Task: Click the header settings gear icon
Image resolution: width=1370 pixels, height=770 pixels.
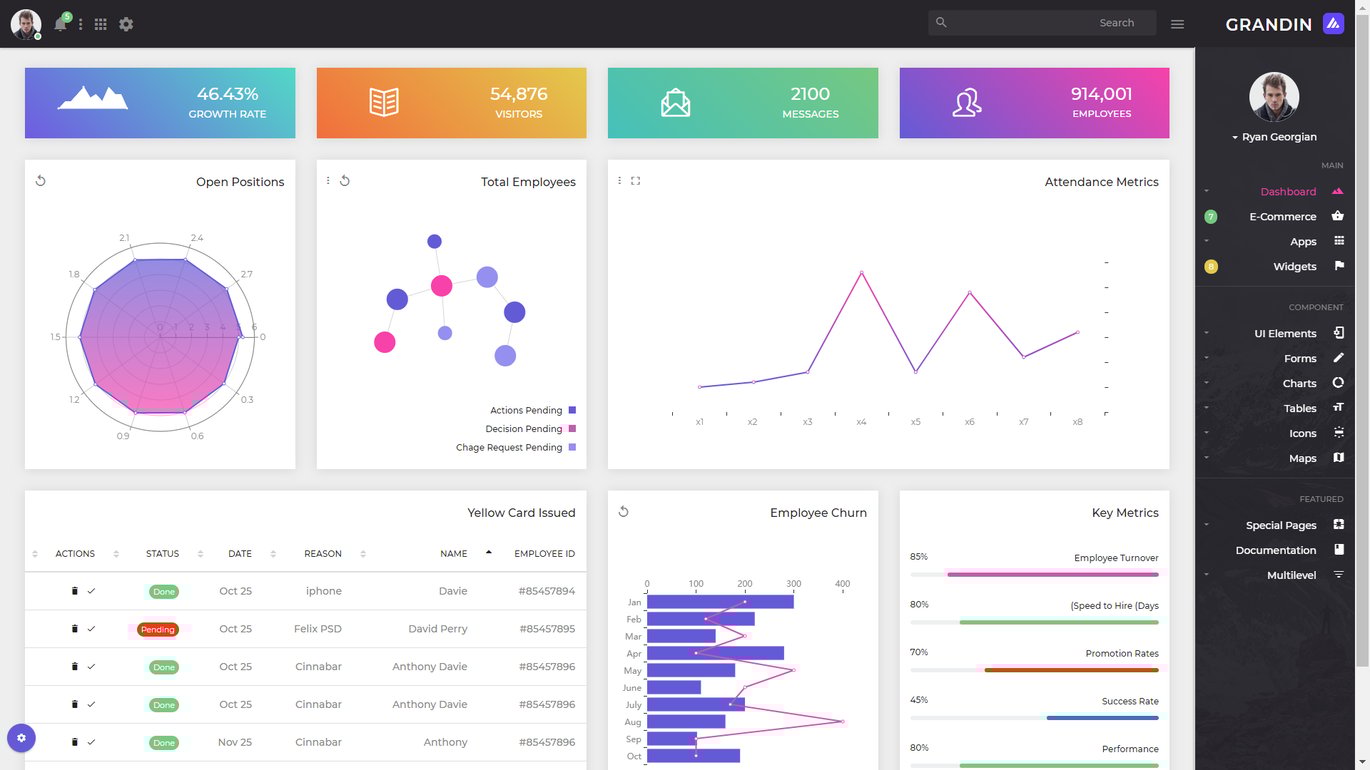Action: point(126,24)
